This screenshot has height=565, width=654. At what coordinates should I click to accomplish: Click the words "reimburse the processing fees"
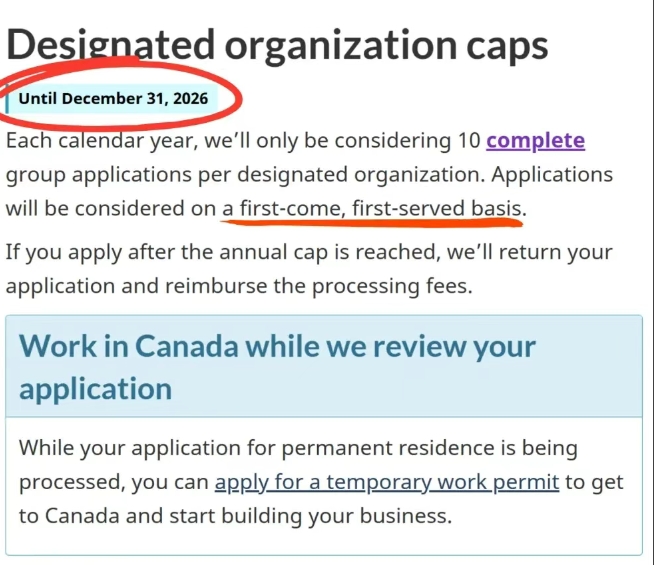319,286
